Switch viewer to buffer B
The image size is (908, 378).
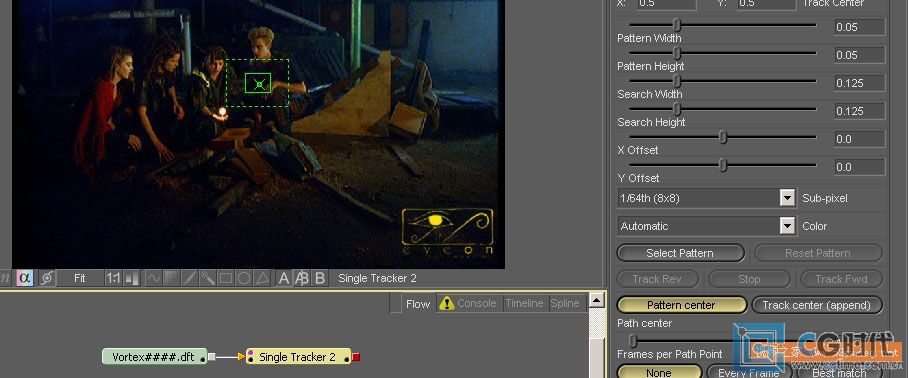[x=320, y=278]
